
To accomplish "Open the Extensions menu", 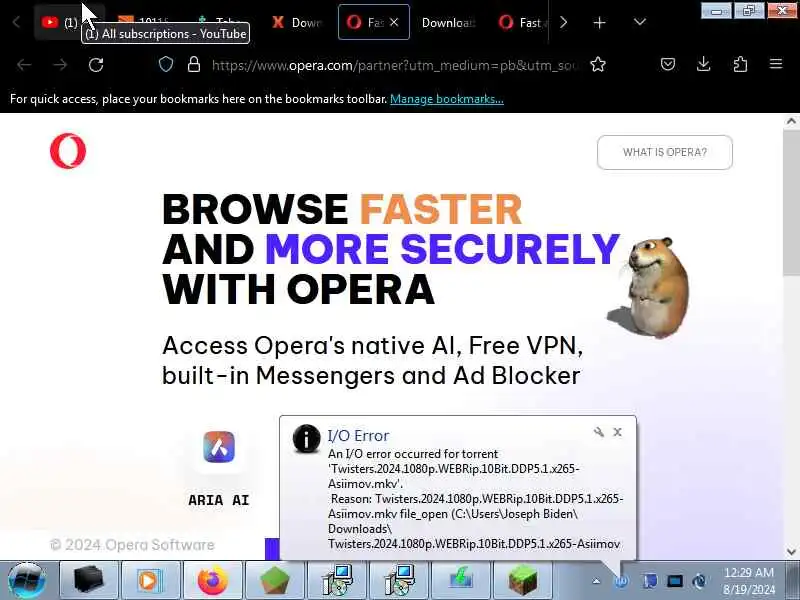I will (x=740, y=64).
